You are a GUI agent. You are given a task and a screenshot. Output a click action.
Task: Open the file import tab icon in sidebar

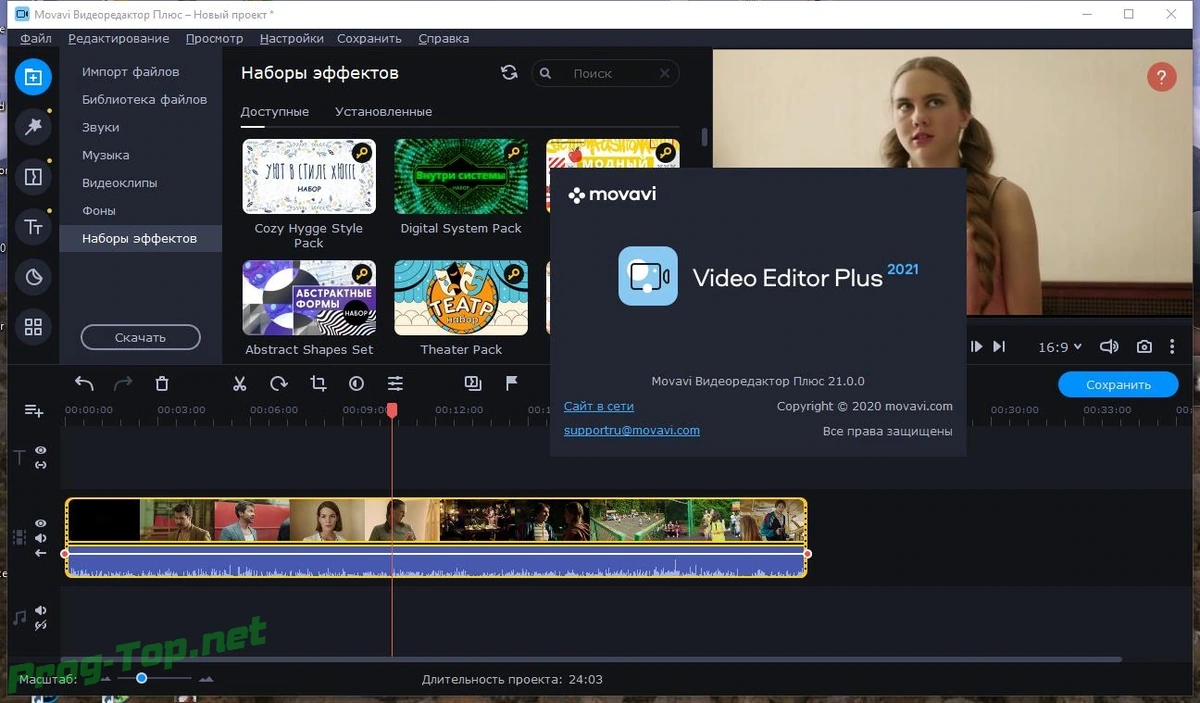point(33,77)
